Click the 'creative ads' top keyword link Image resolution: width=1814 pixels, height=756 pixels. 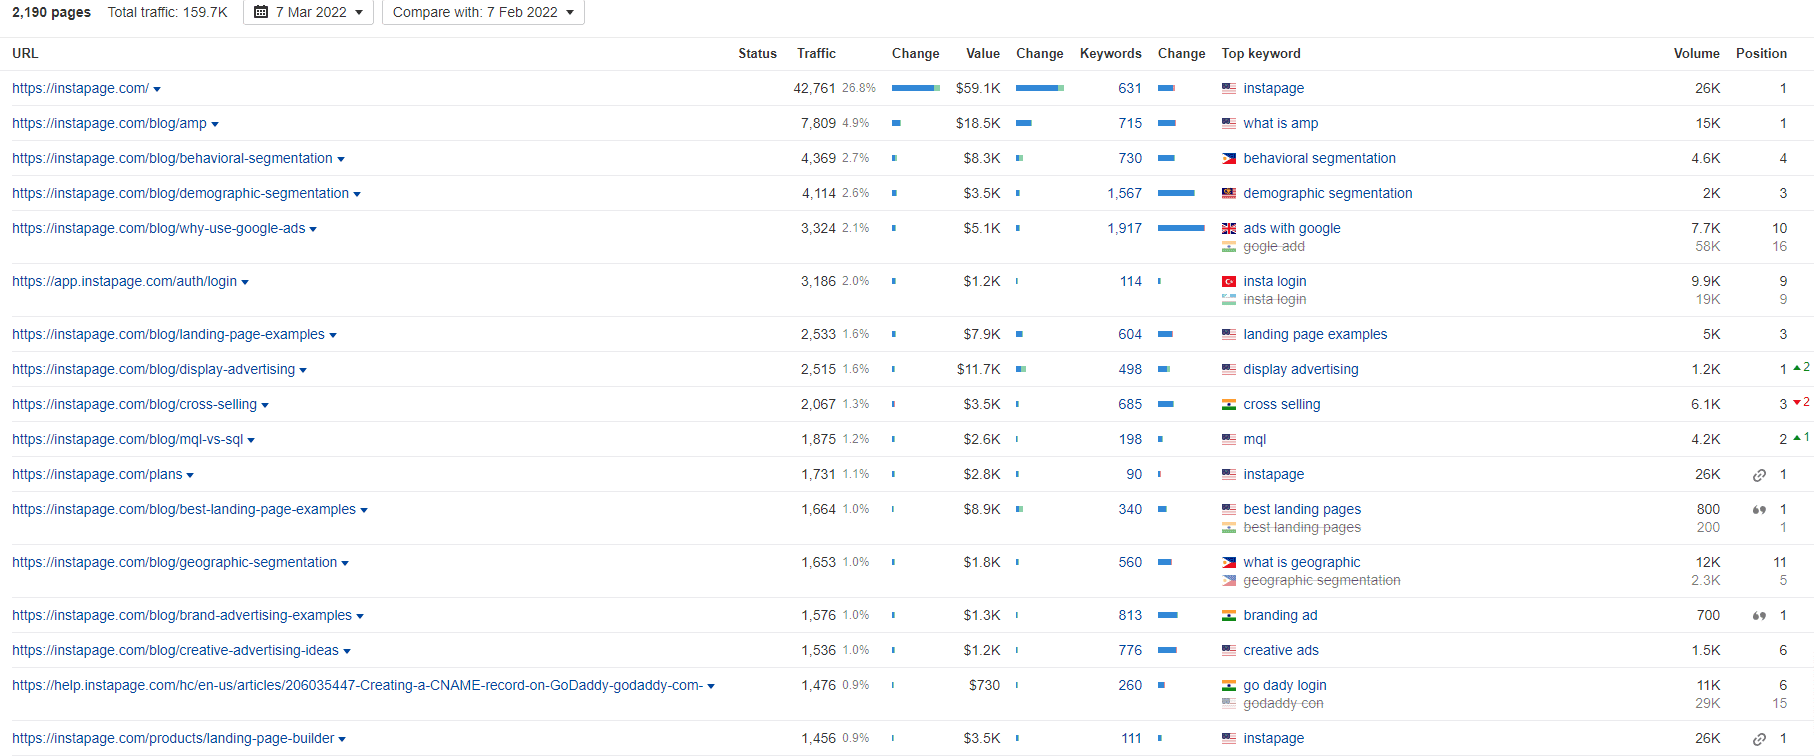(x=1281, y=650)
